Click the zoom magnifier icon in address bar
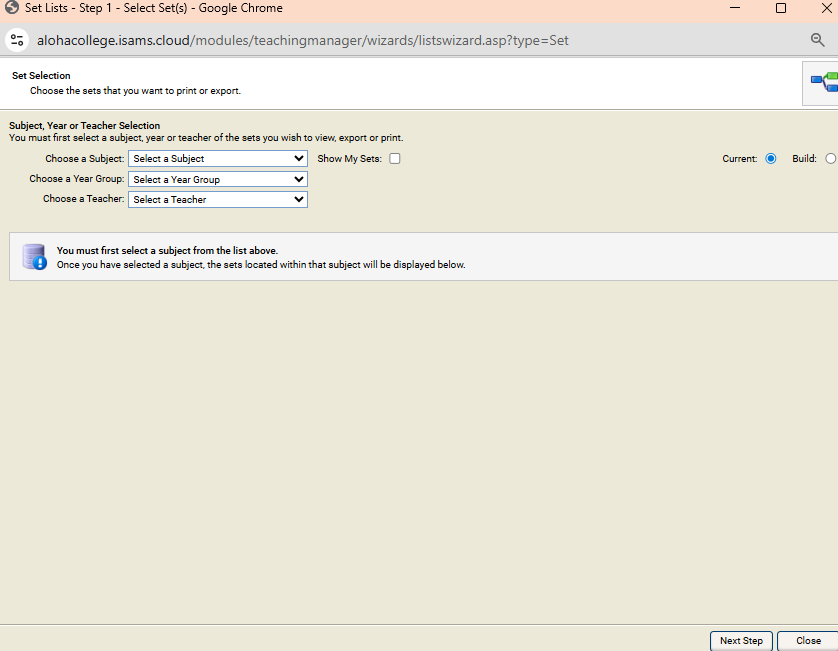 pyautogui.click(x=817, y=40)
